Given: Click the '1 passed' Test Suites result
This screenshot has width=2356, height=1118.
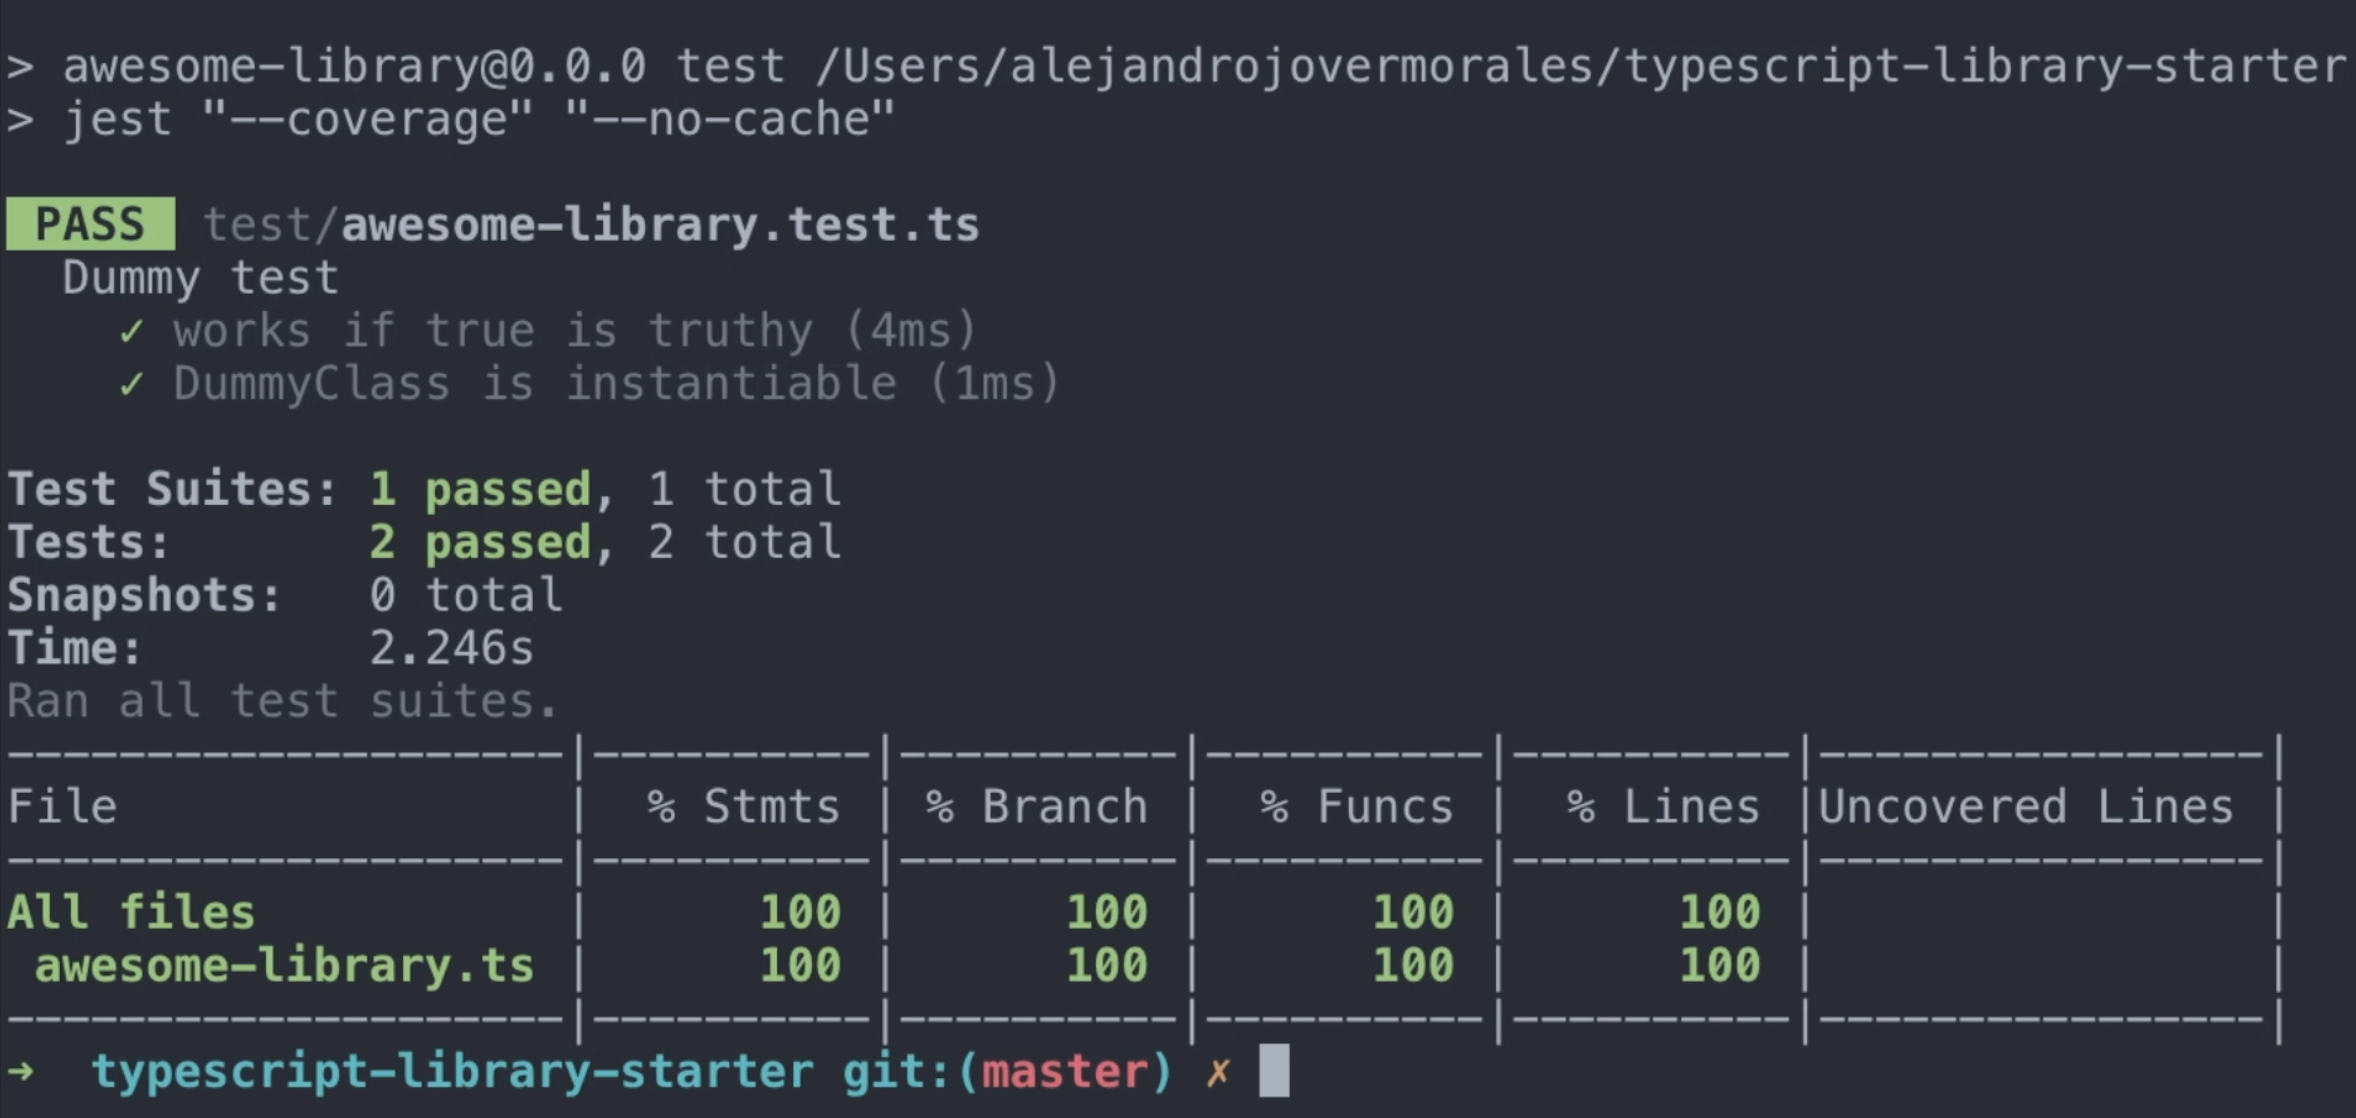Looking at the screenshot, I should click(x=480, y=489).
